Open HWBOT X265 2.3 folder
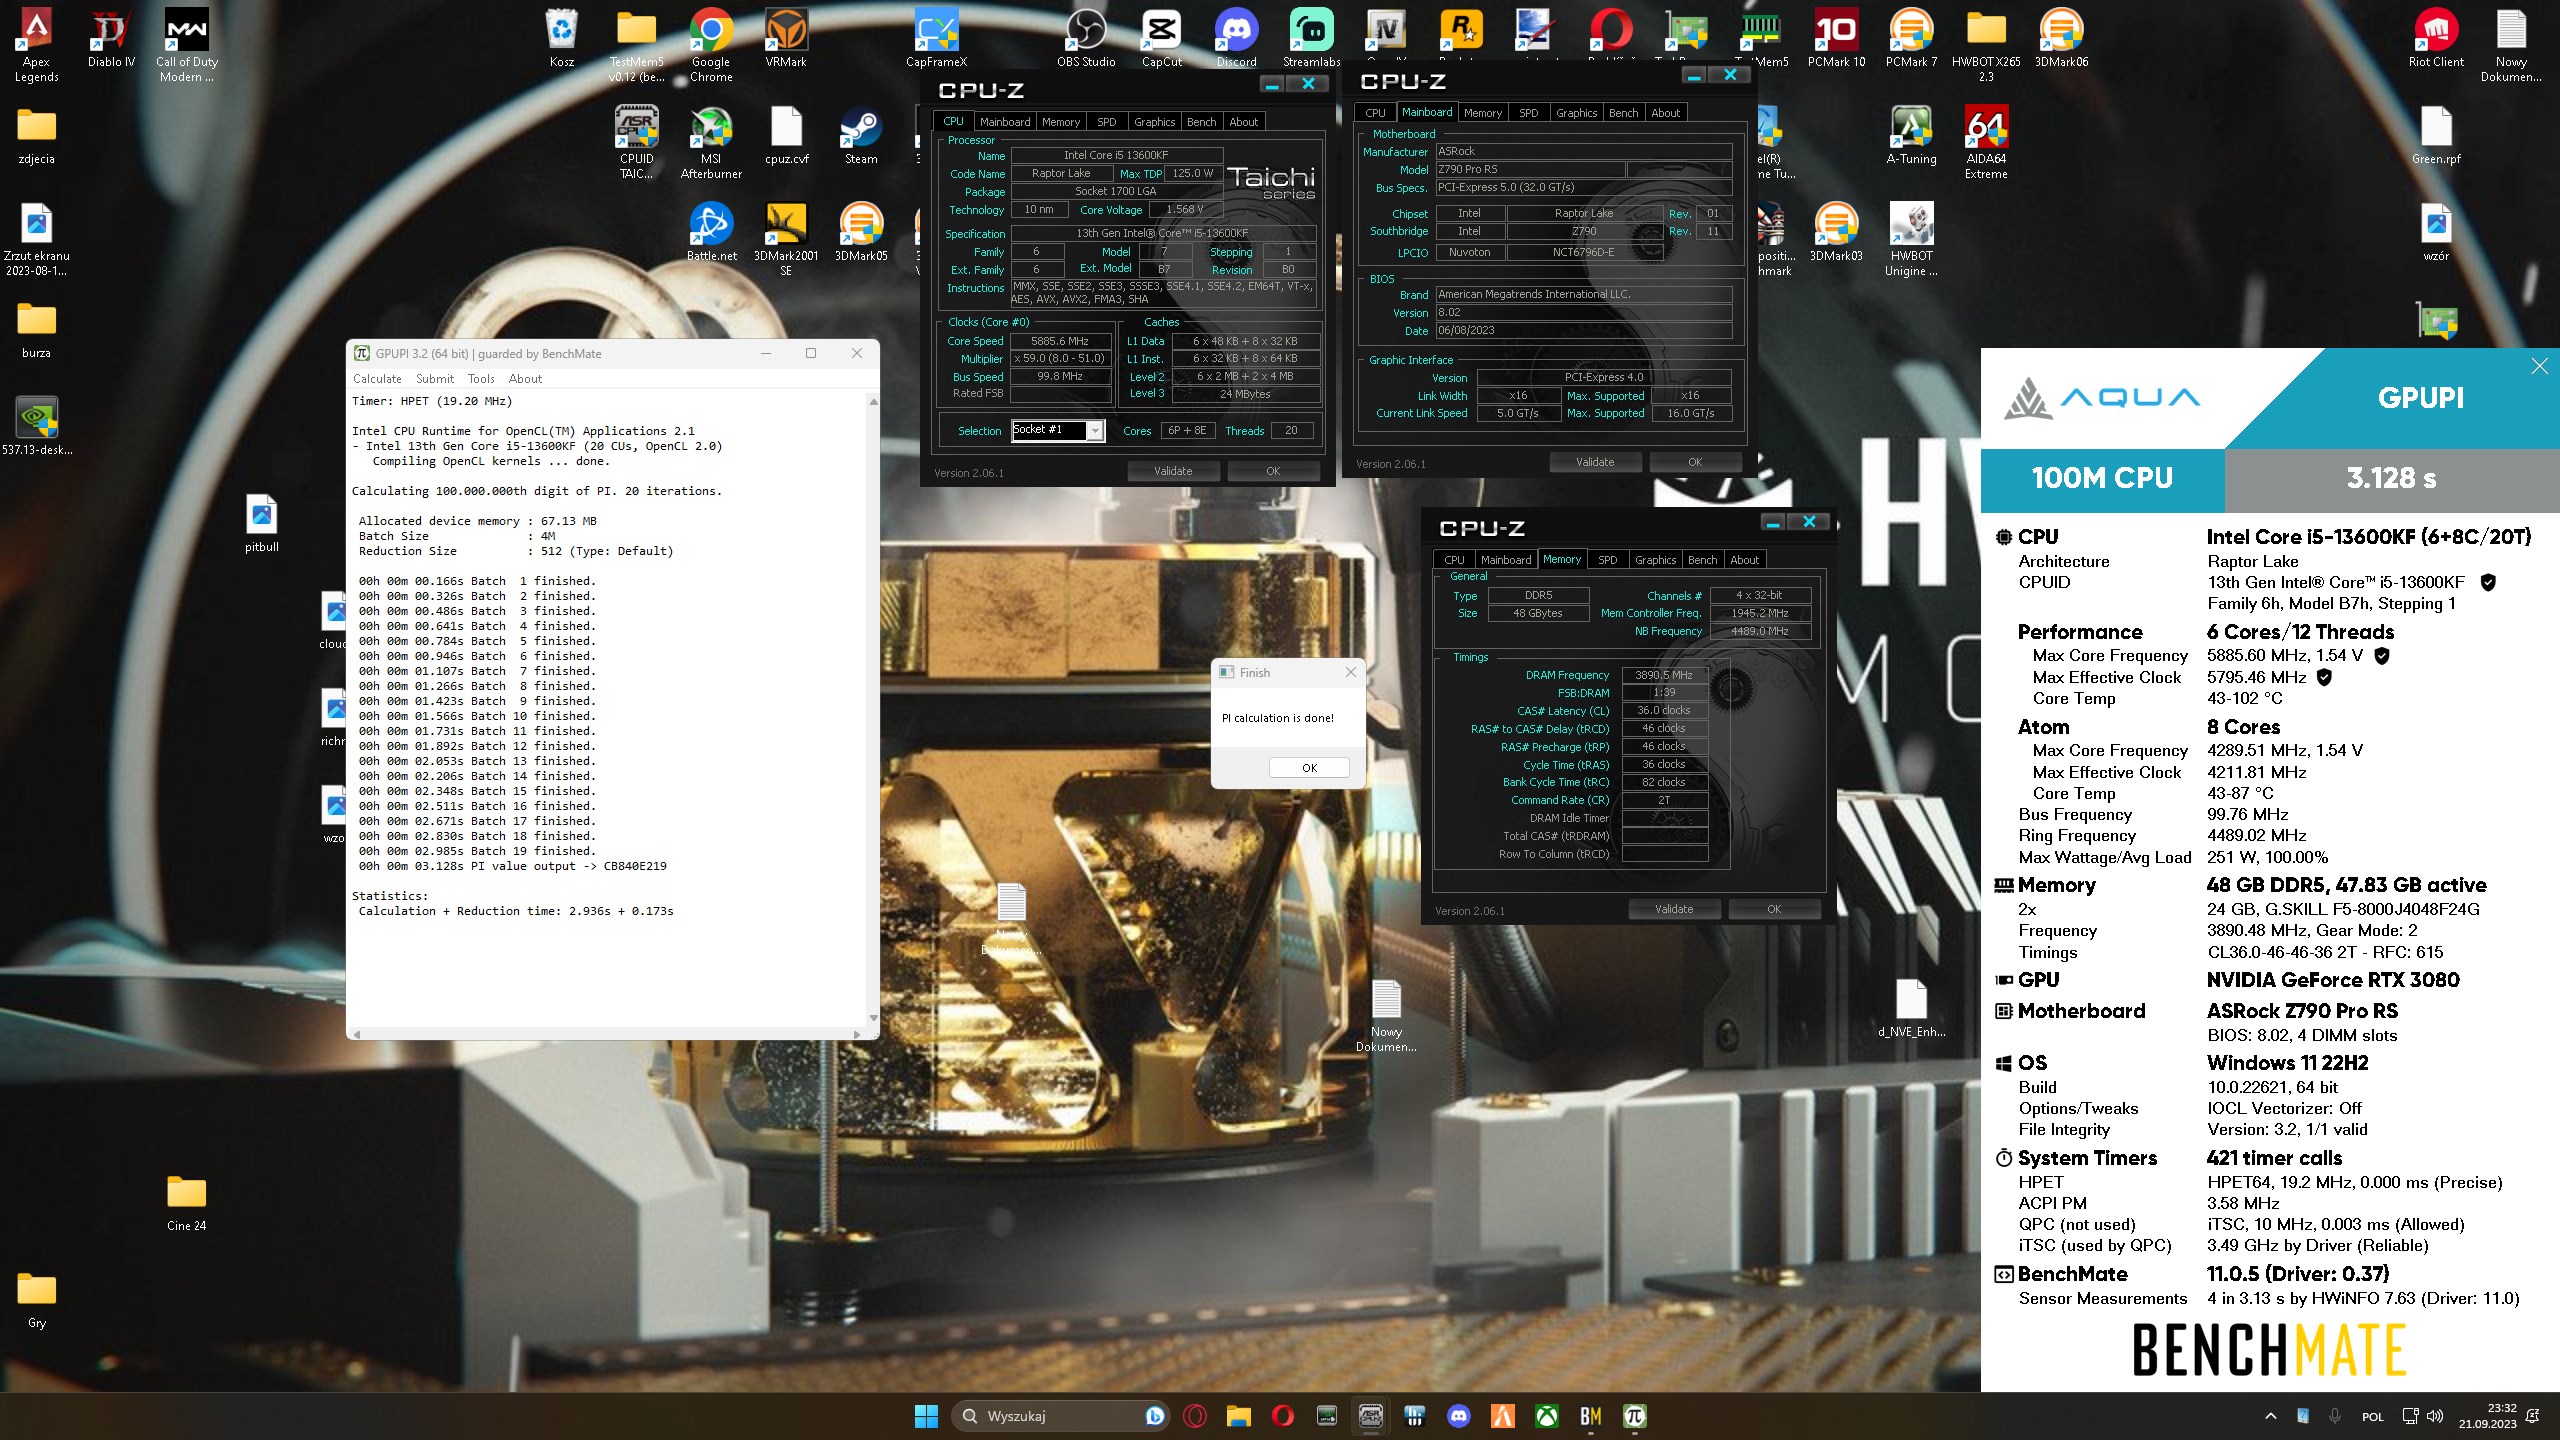This screenshot has height=1440, width=2560. 1986,45
